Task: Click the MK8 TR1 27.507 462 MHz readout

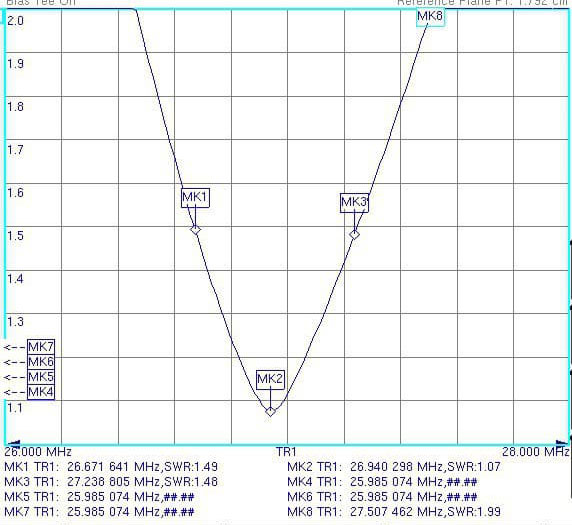Action: click(394, 512)
